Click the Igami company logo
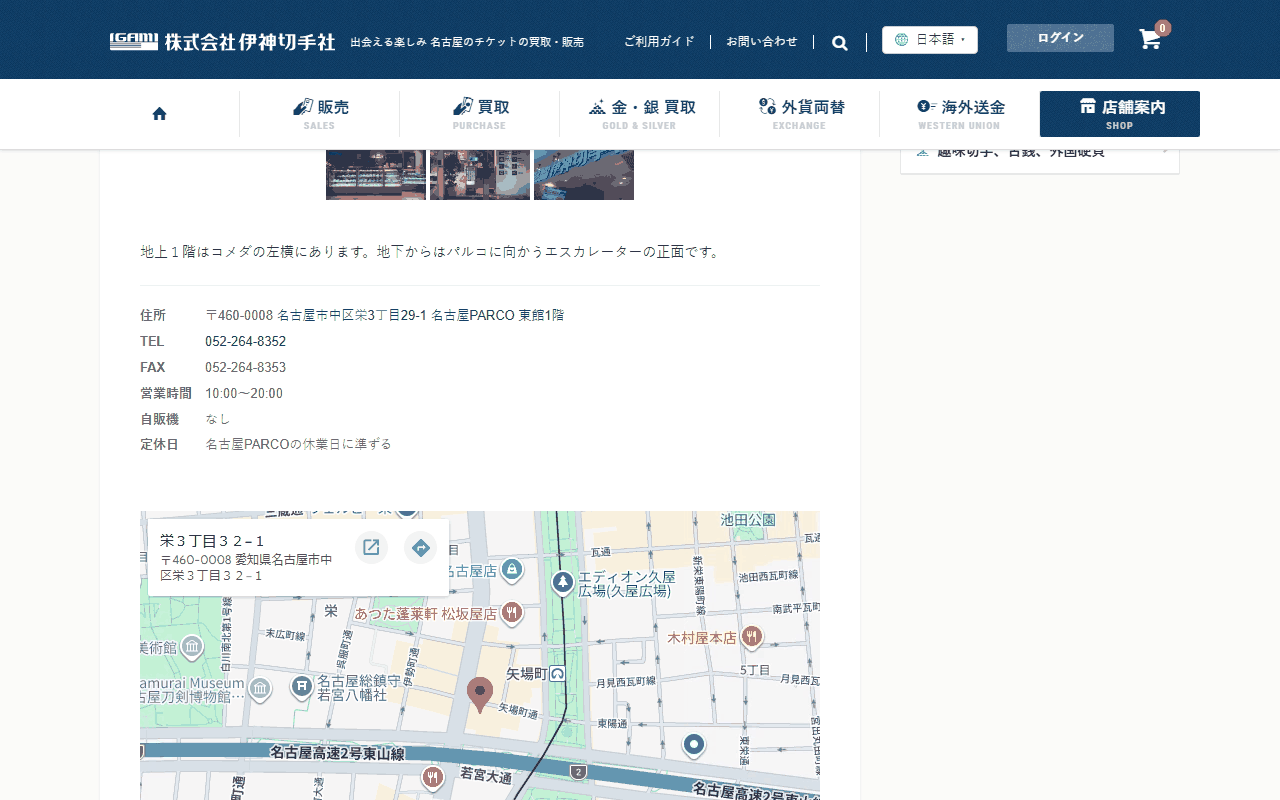 pos(222,42)
